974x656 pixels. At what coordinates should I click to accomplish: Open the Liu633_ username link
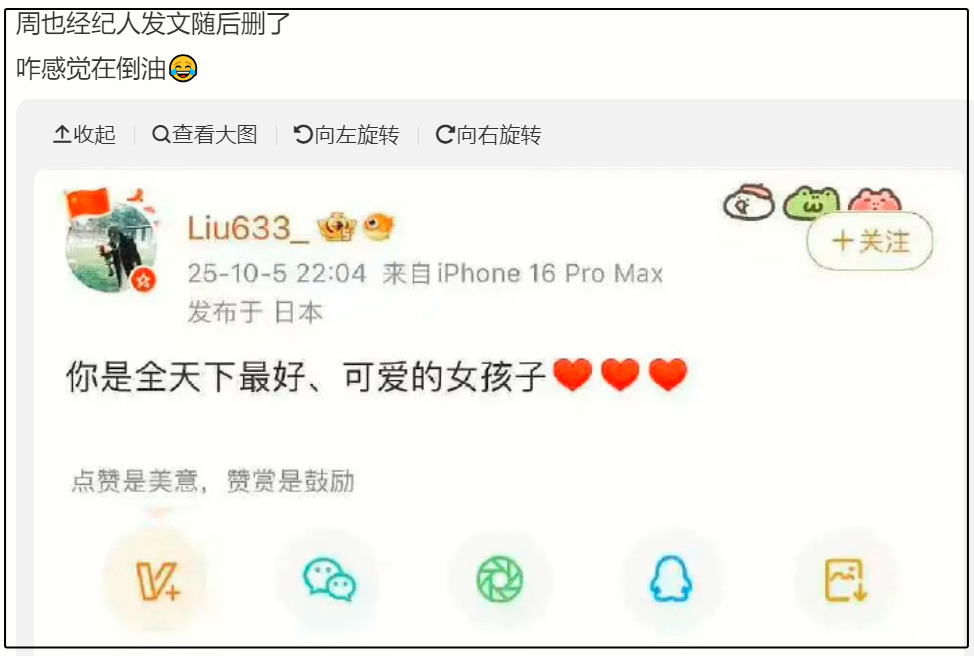(248, 228)
